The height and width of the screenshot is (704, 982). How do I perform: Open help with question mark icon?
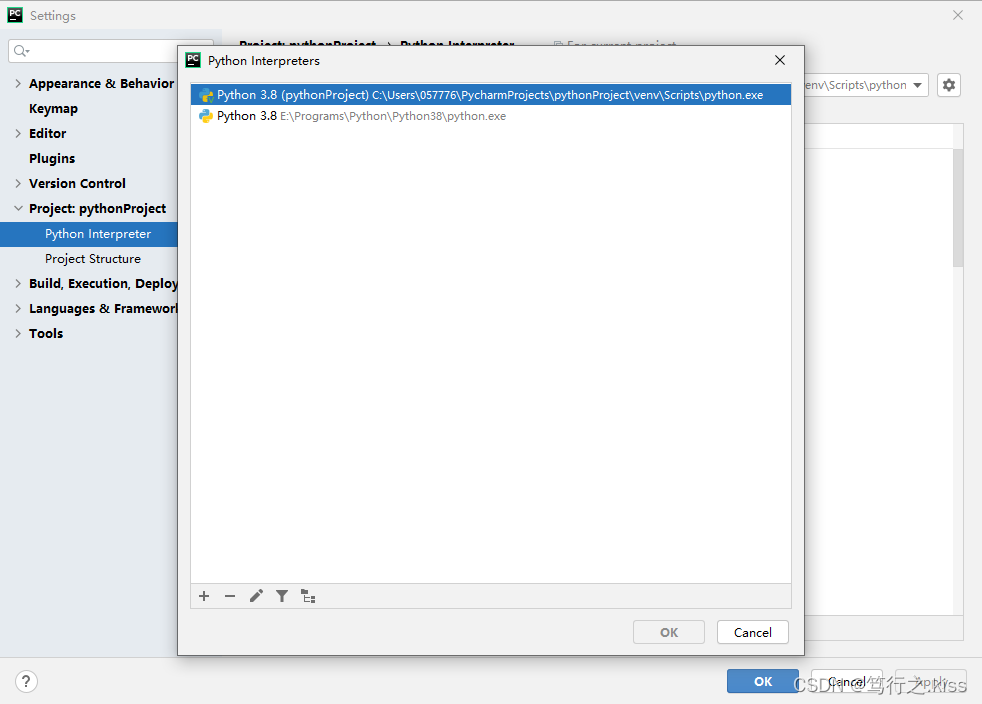point(26,681)
